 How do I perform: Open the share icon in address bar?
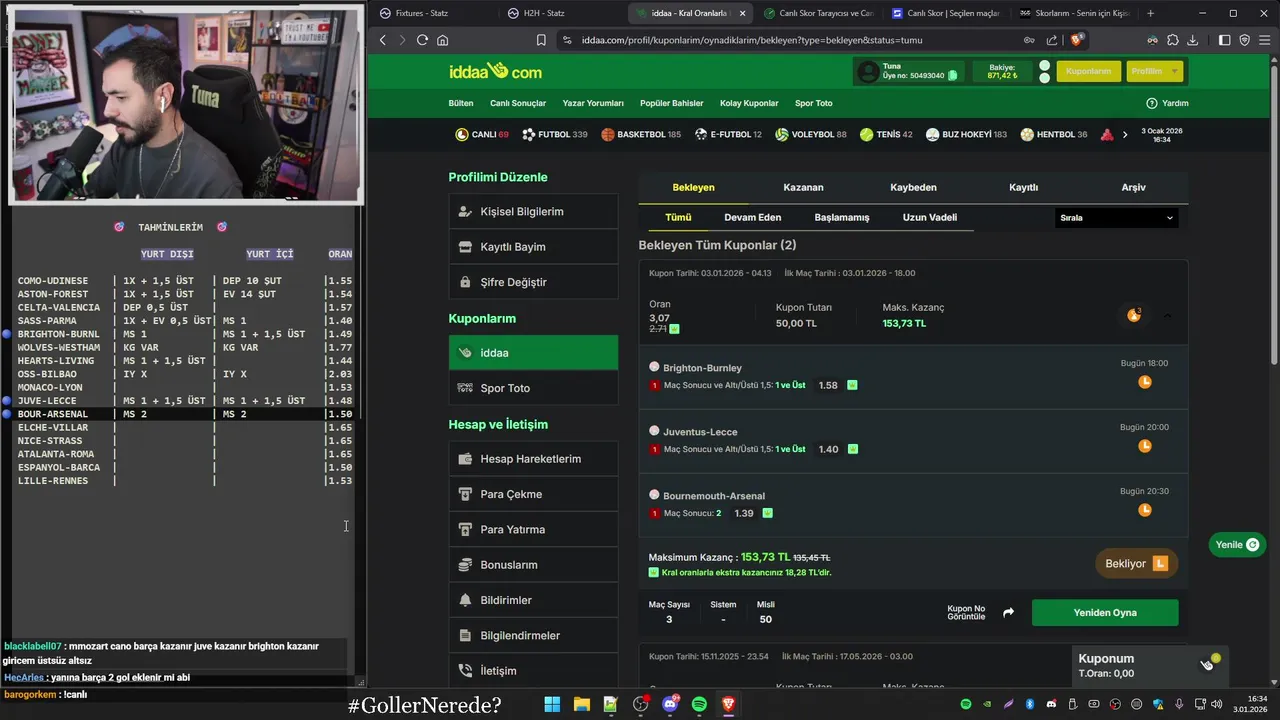coord(1052,40)
